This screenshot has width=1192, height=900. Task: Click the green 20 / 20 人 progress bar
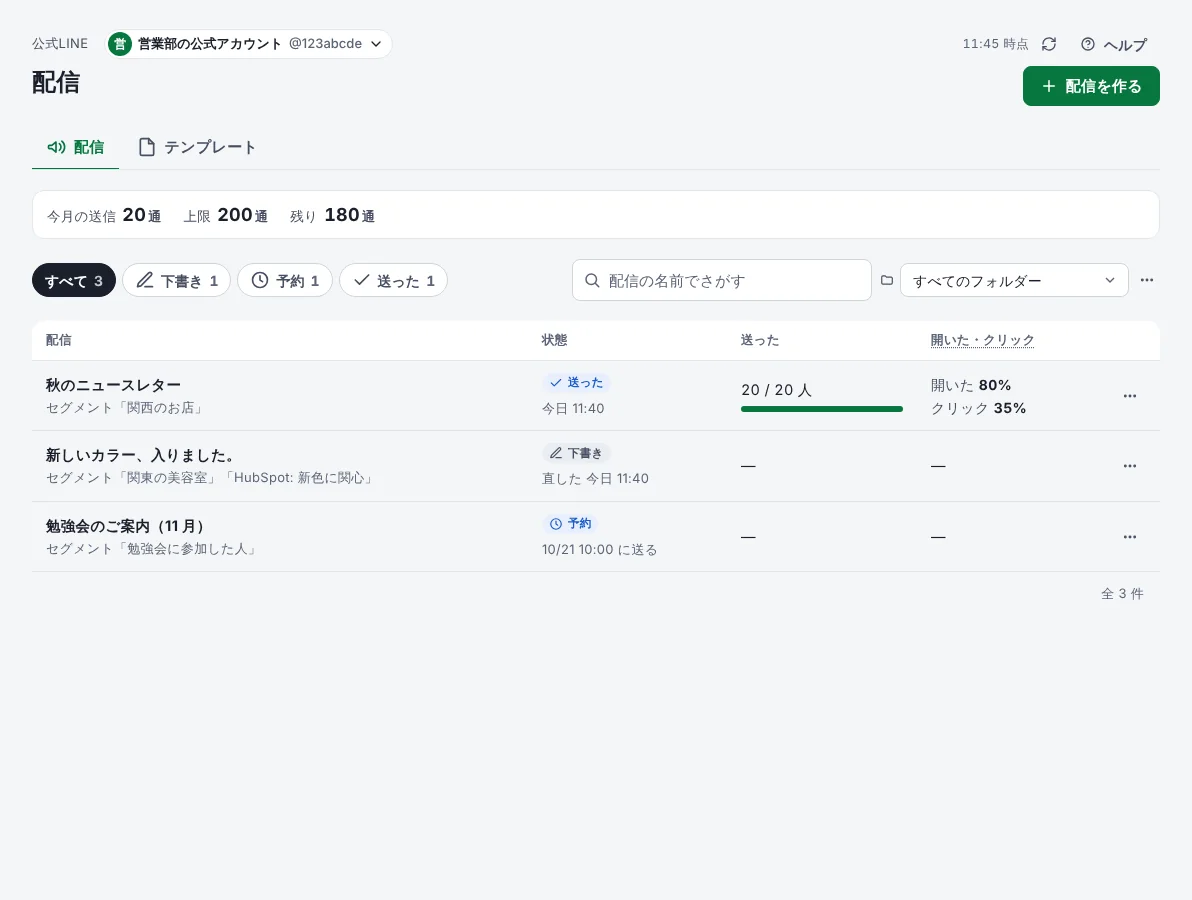pos(822,409)
